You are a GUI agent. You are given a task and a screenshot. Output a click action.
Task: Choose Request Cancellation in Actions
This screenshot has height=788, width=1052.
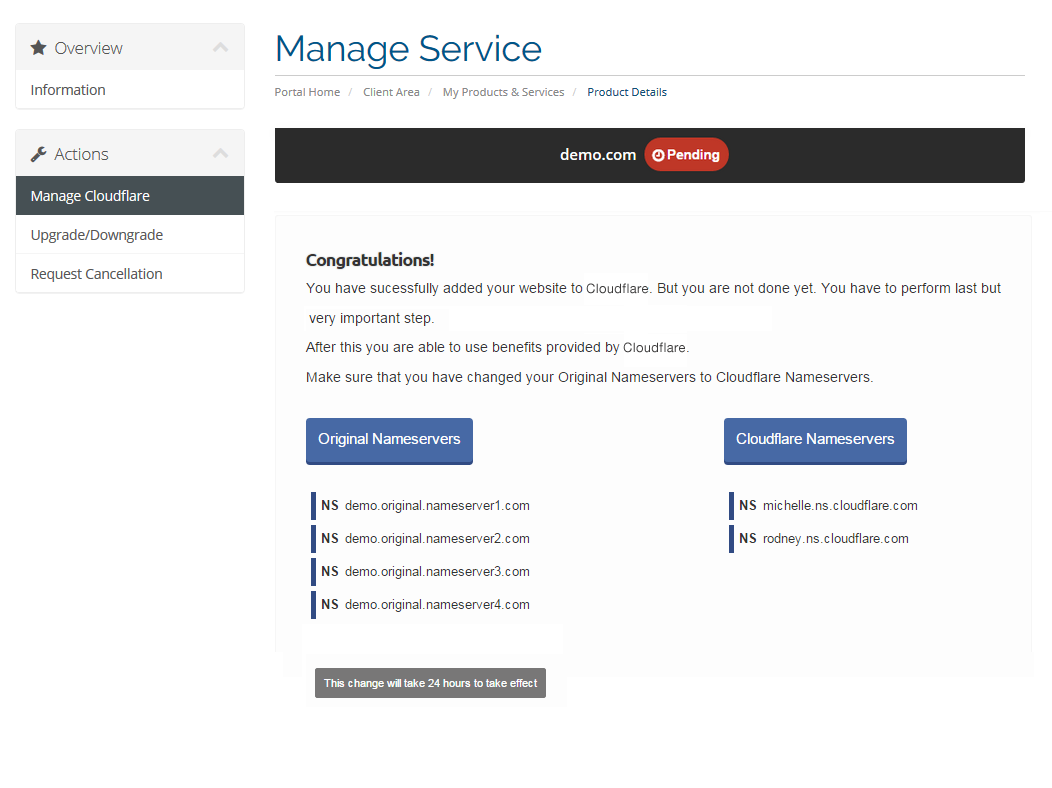[96, 274]
